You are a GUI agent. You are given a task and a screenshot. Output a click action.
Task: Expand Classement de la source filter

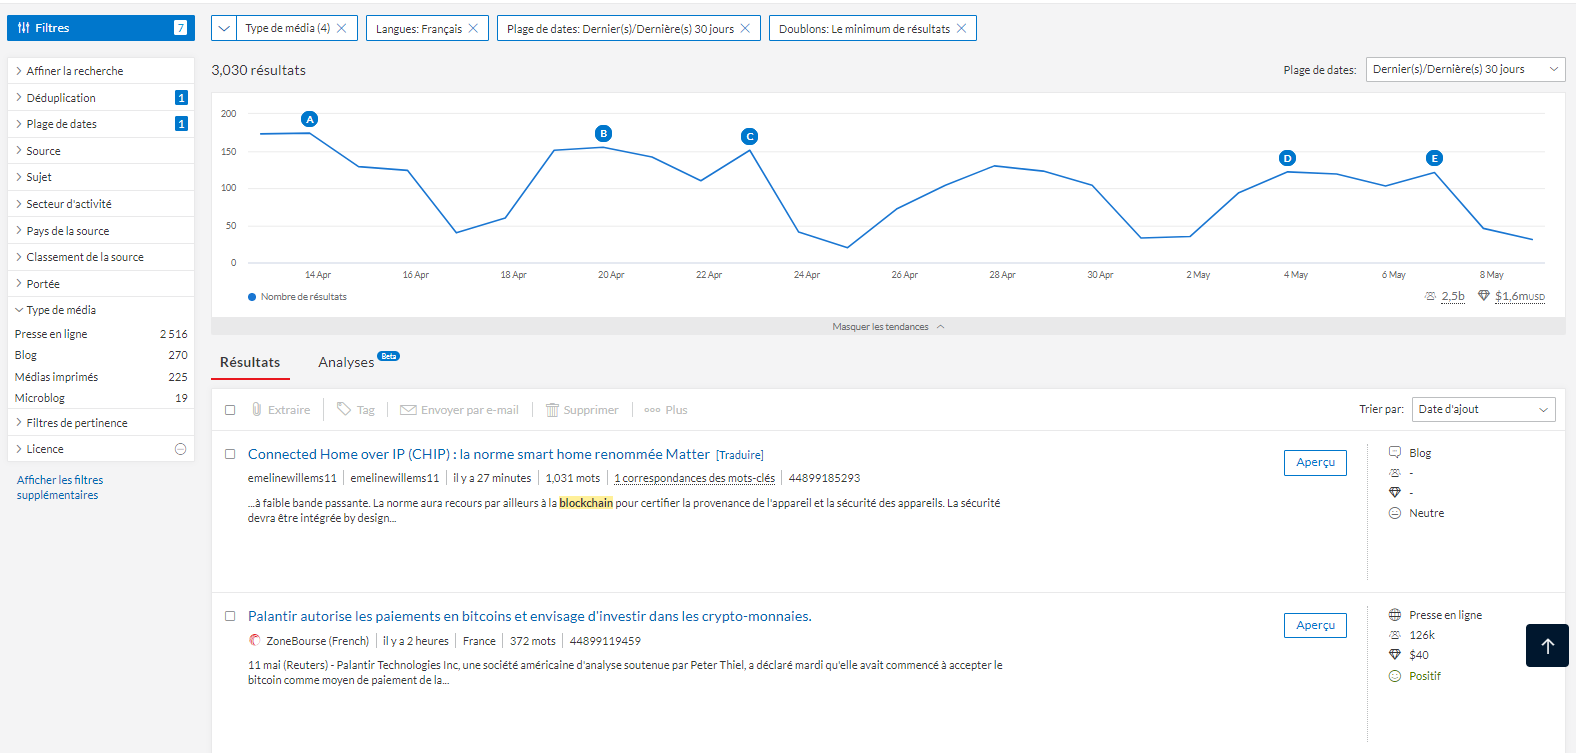click(101, 257)
